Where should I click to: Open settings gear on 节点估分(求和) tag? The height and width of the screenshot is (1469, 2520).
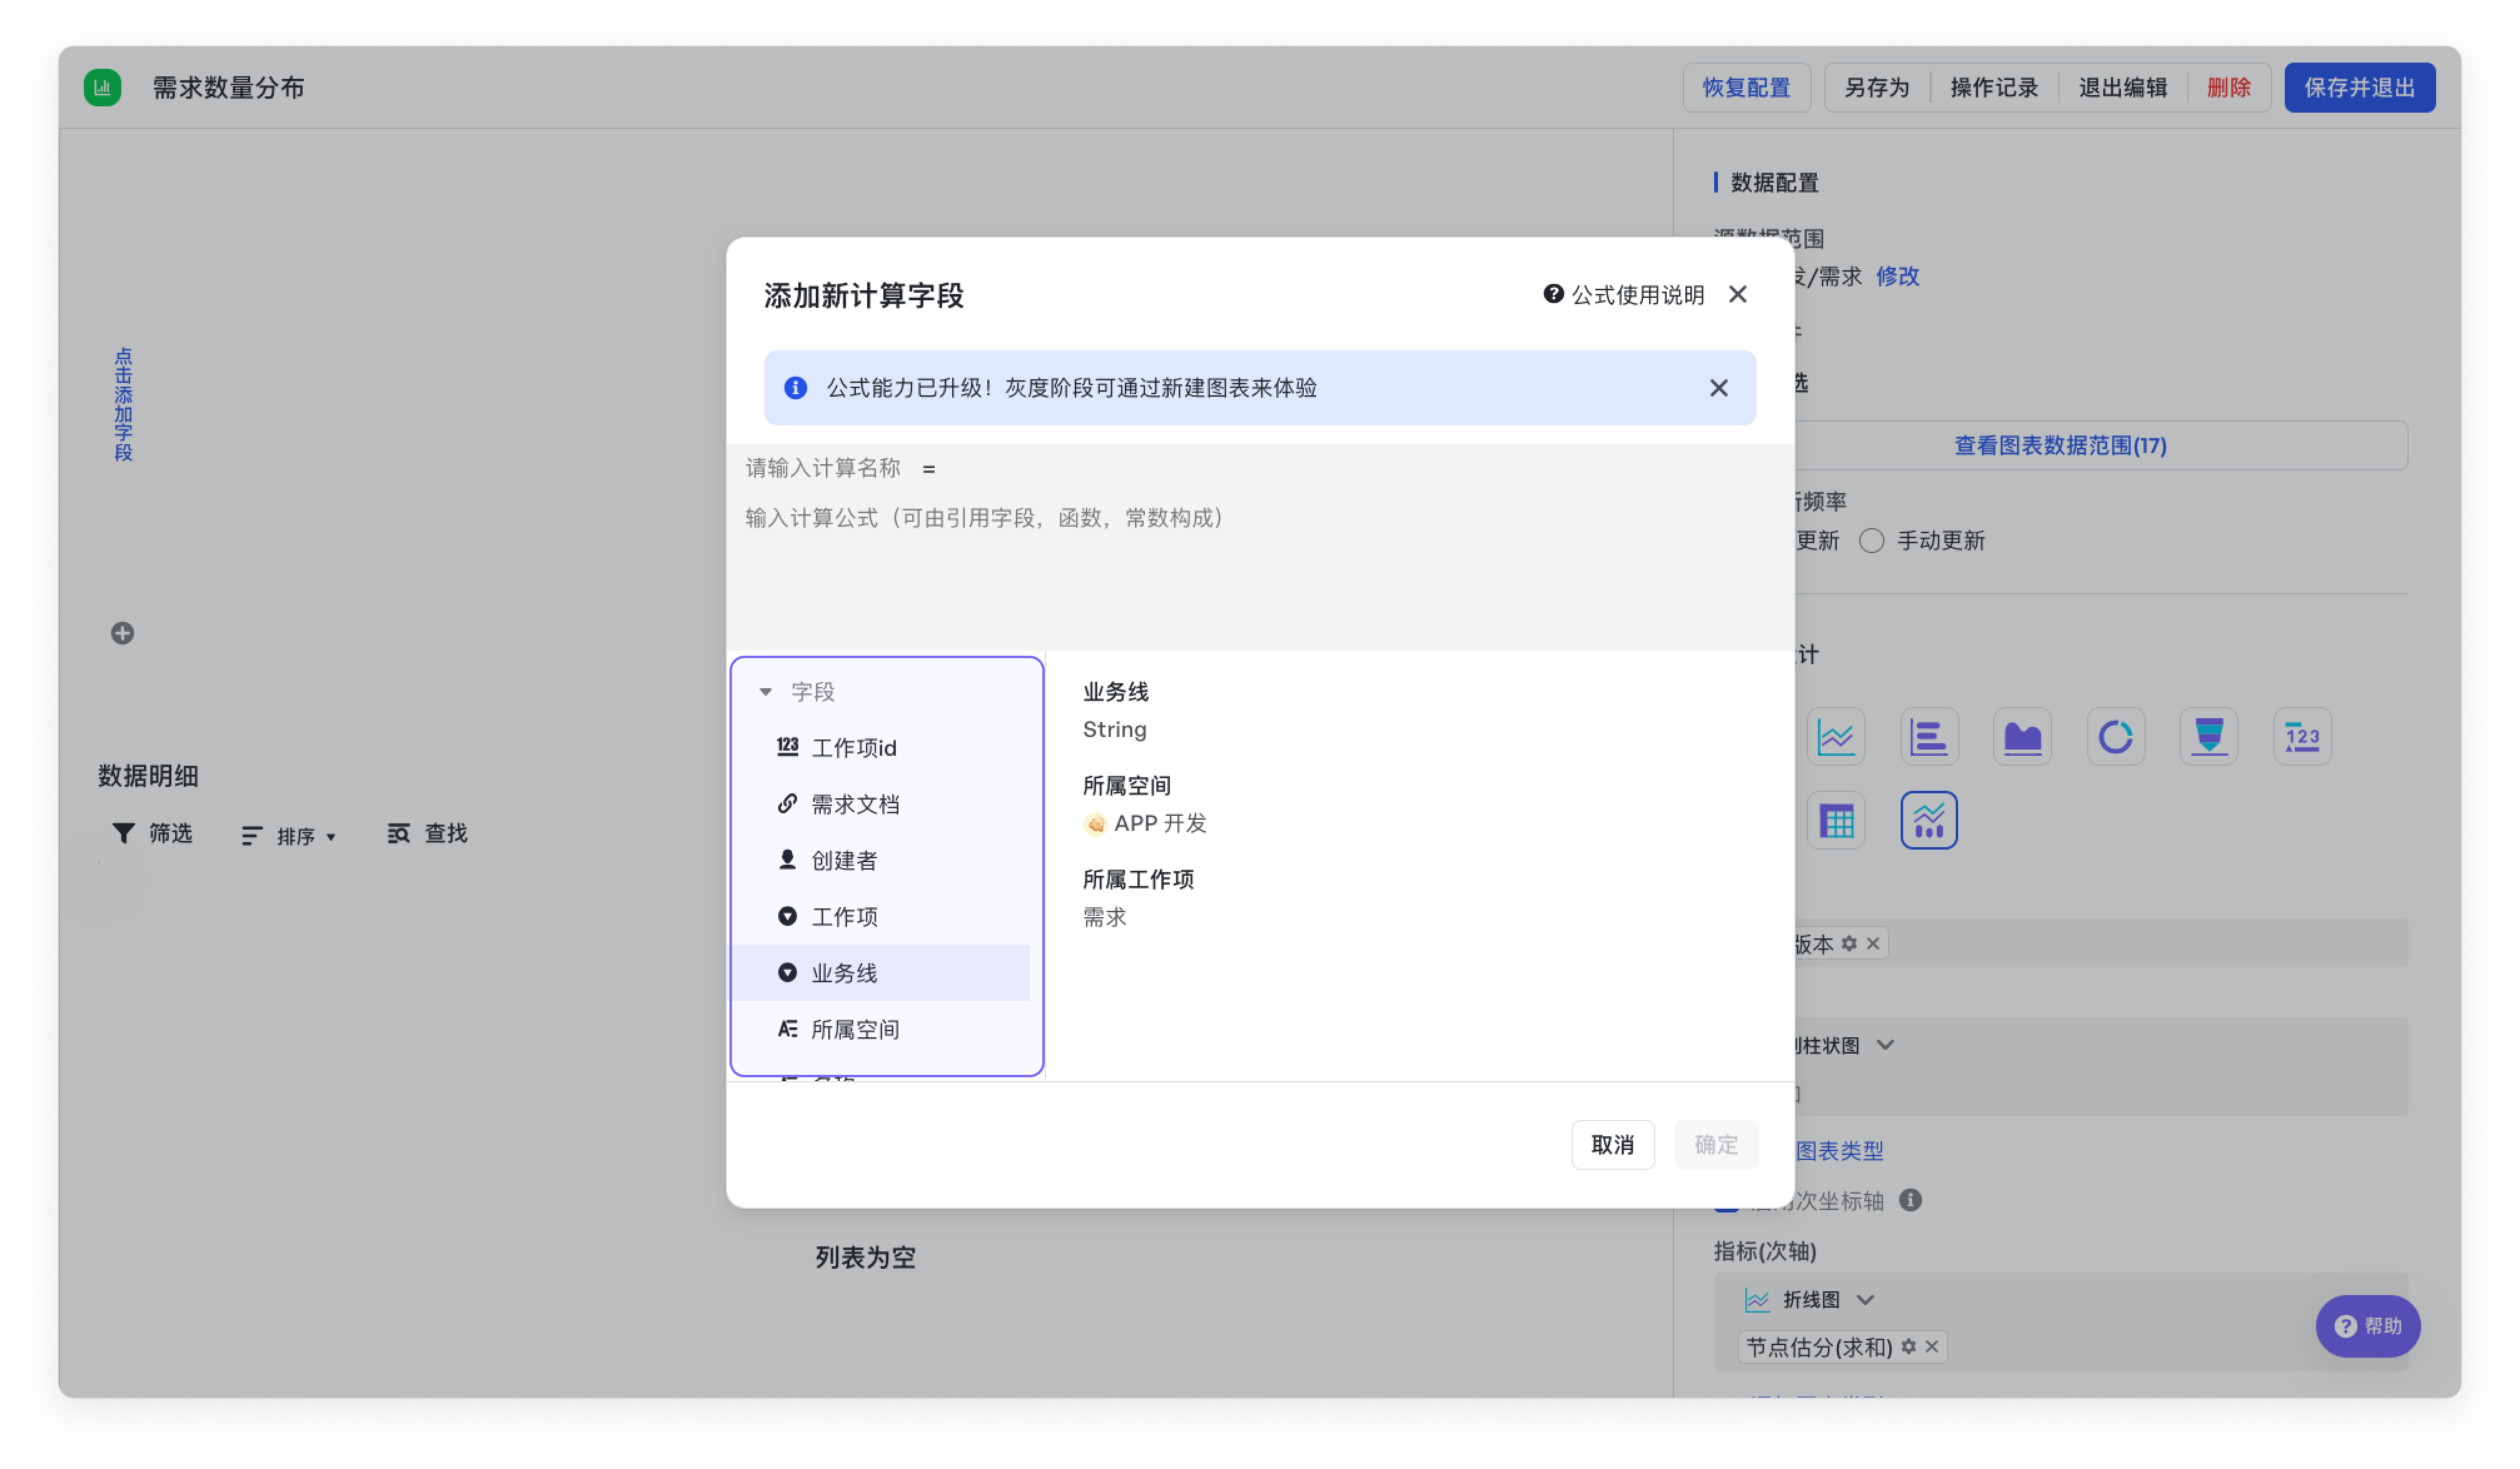tap(1909, 1347)
